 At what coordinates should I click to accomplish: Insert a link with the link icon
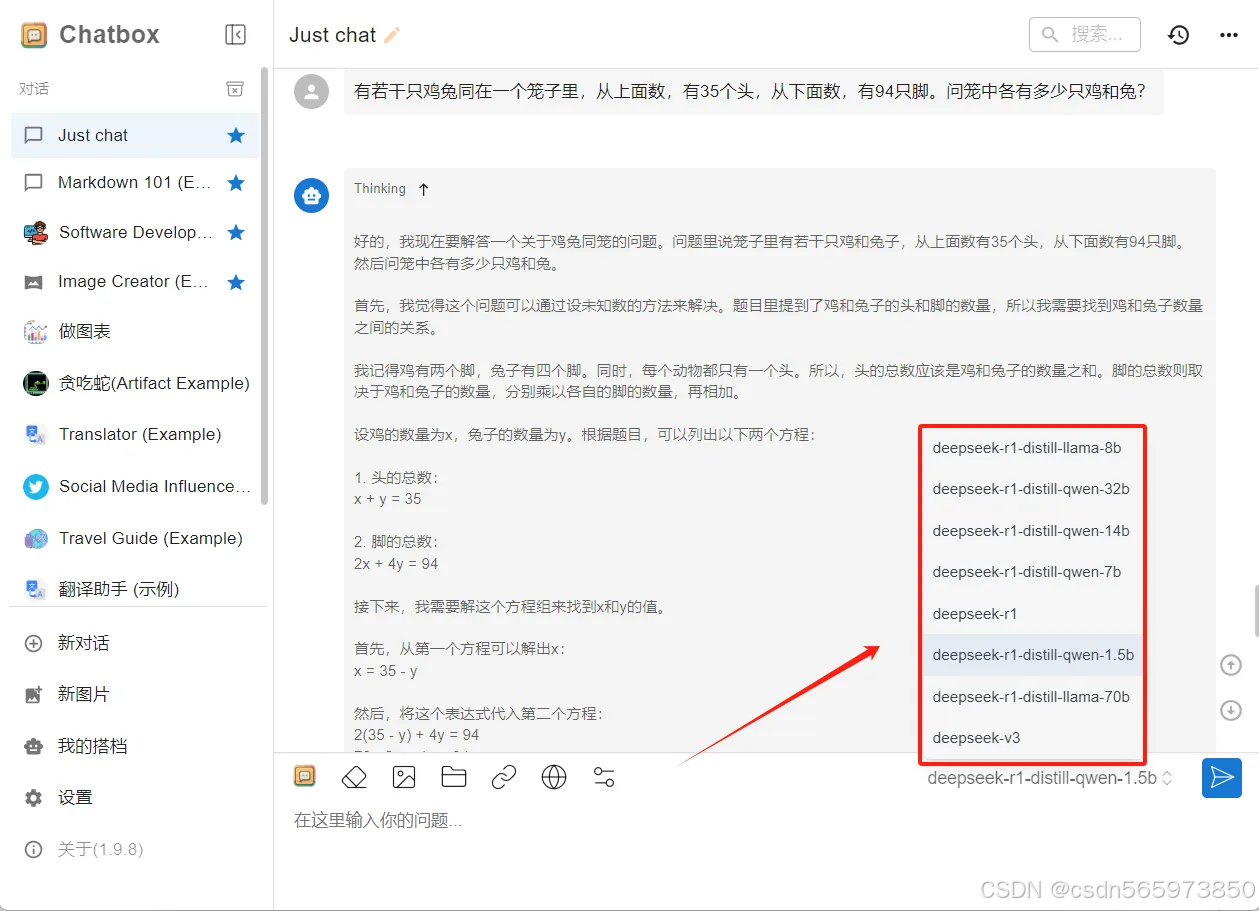504,776
